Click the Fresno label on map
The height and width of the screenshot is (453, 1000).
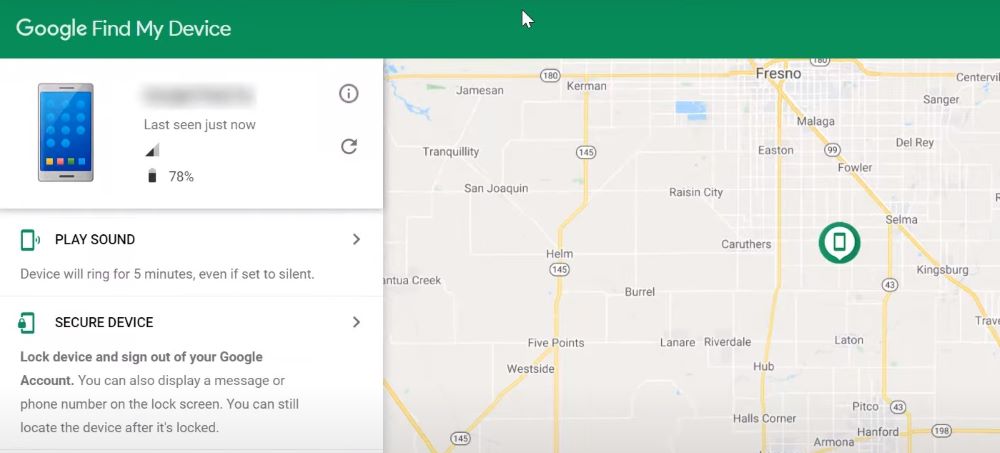tap(778, 74)
